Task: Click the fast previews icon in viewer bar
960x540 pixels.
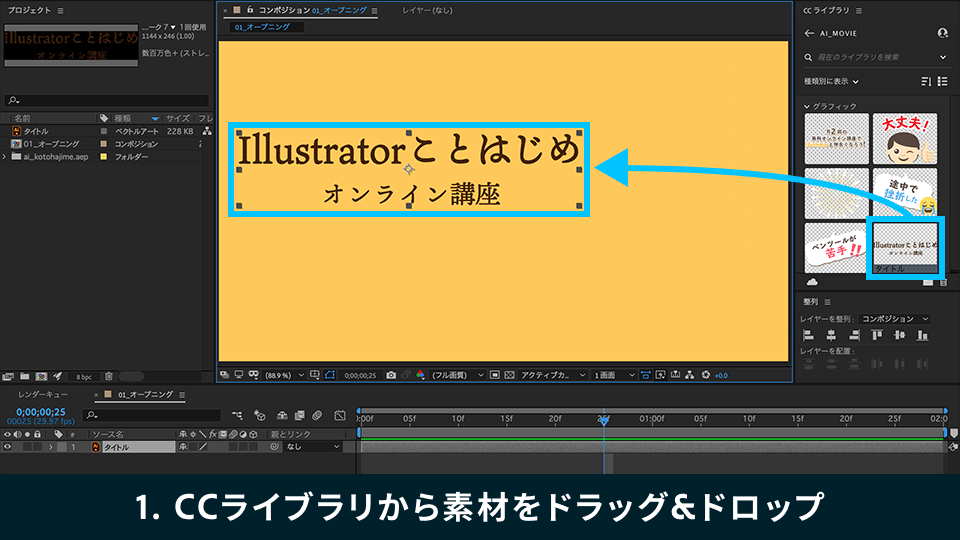Action: click(661, 375)
